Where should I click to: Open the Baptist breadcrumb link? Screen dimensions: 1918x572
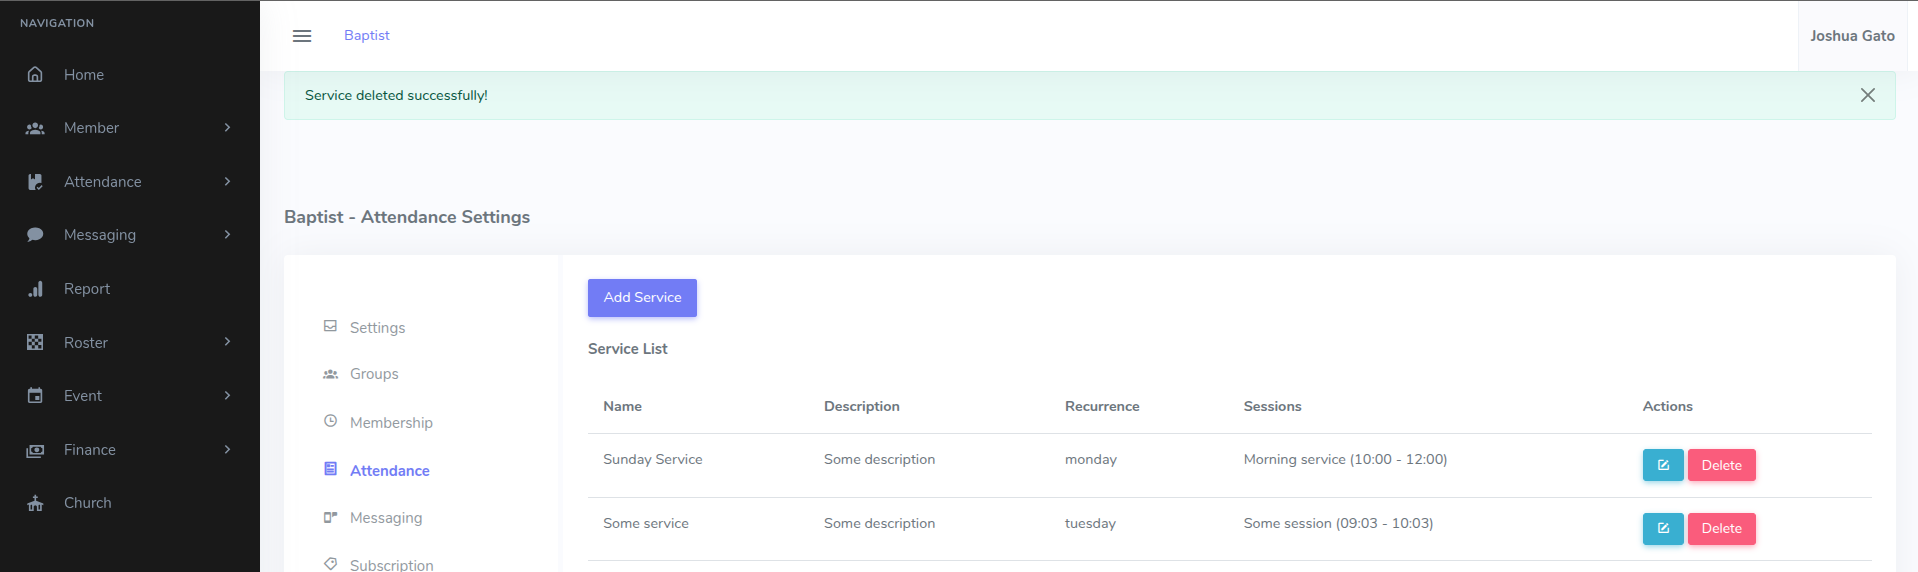pos(366,35)
